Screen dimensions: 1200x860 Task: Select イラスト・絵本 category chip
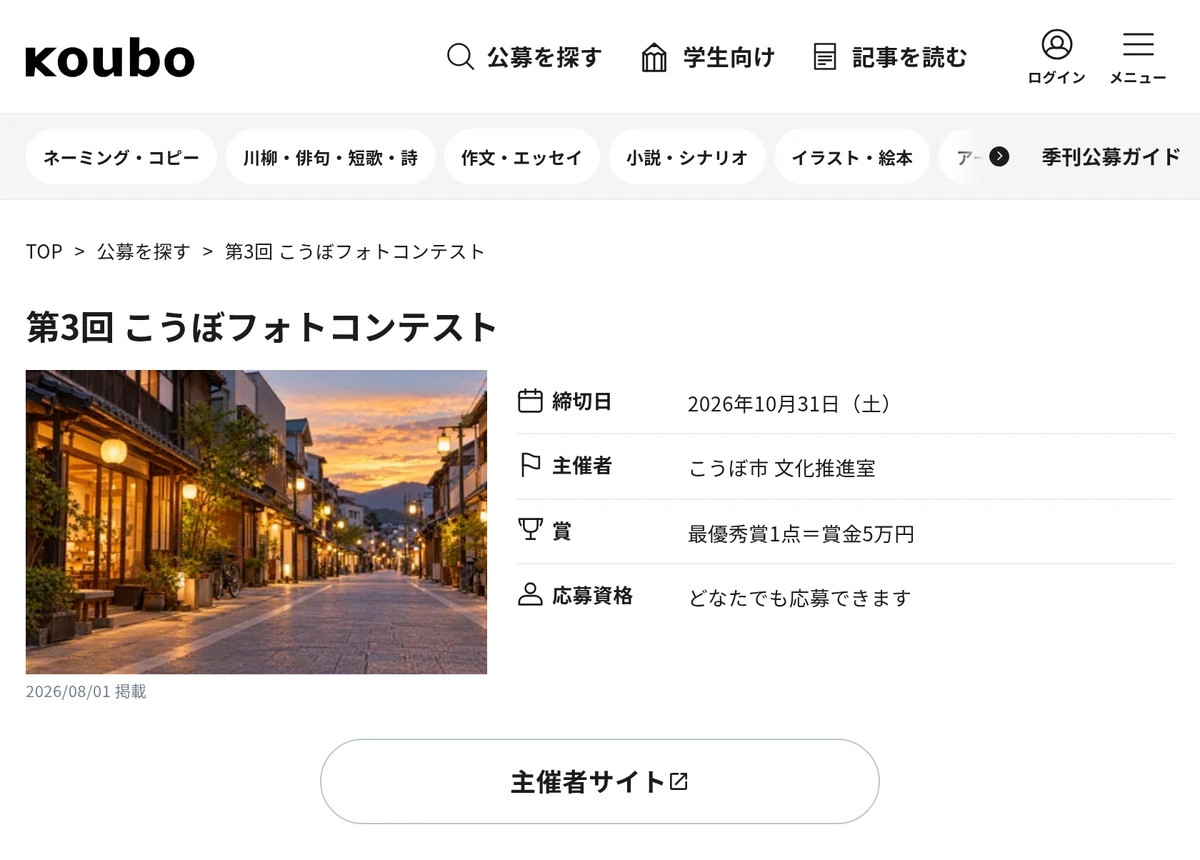tap(852, 157)
